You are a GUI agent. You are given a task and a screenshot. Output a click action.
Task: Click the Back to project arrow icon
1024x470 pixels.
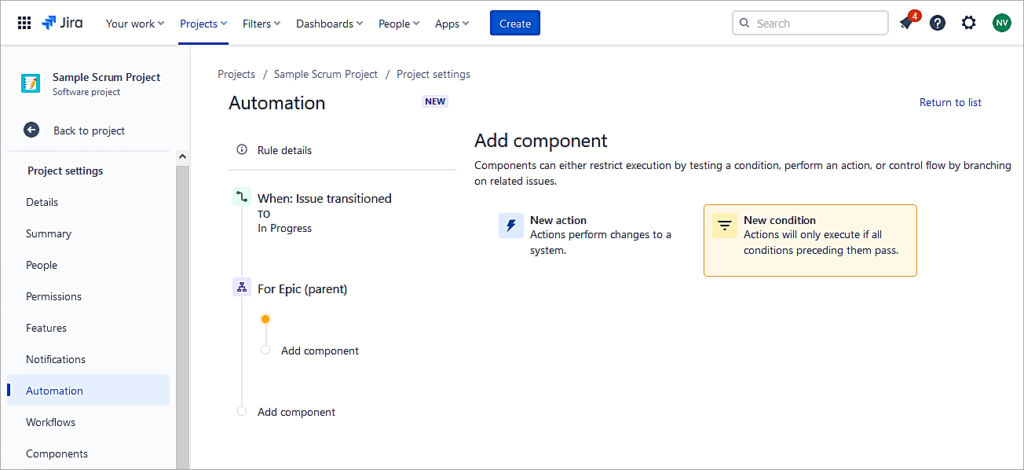coord(32,130)
